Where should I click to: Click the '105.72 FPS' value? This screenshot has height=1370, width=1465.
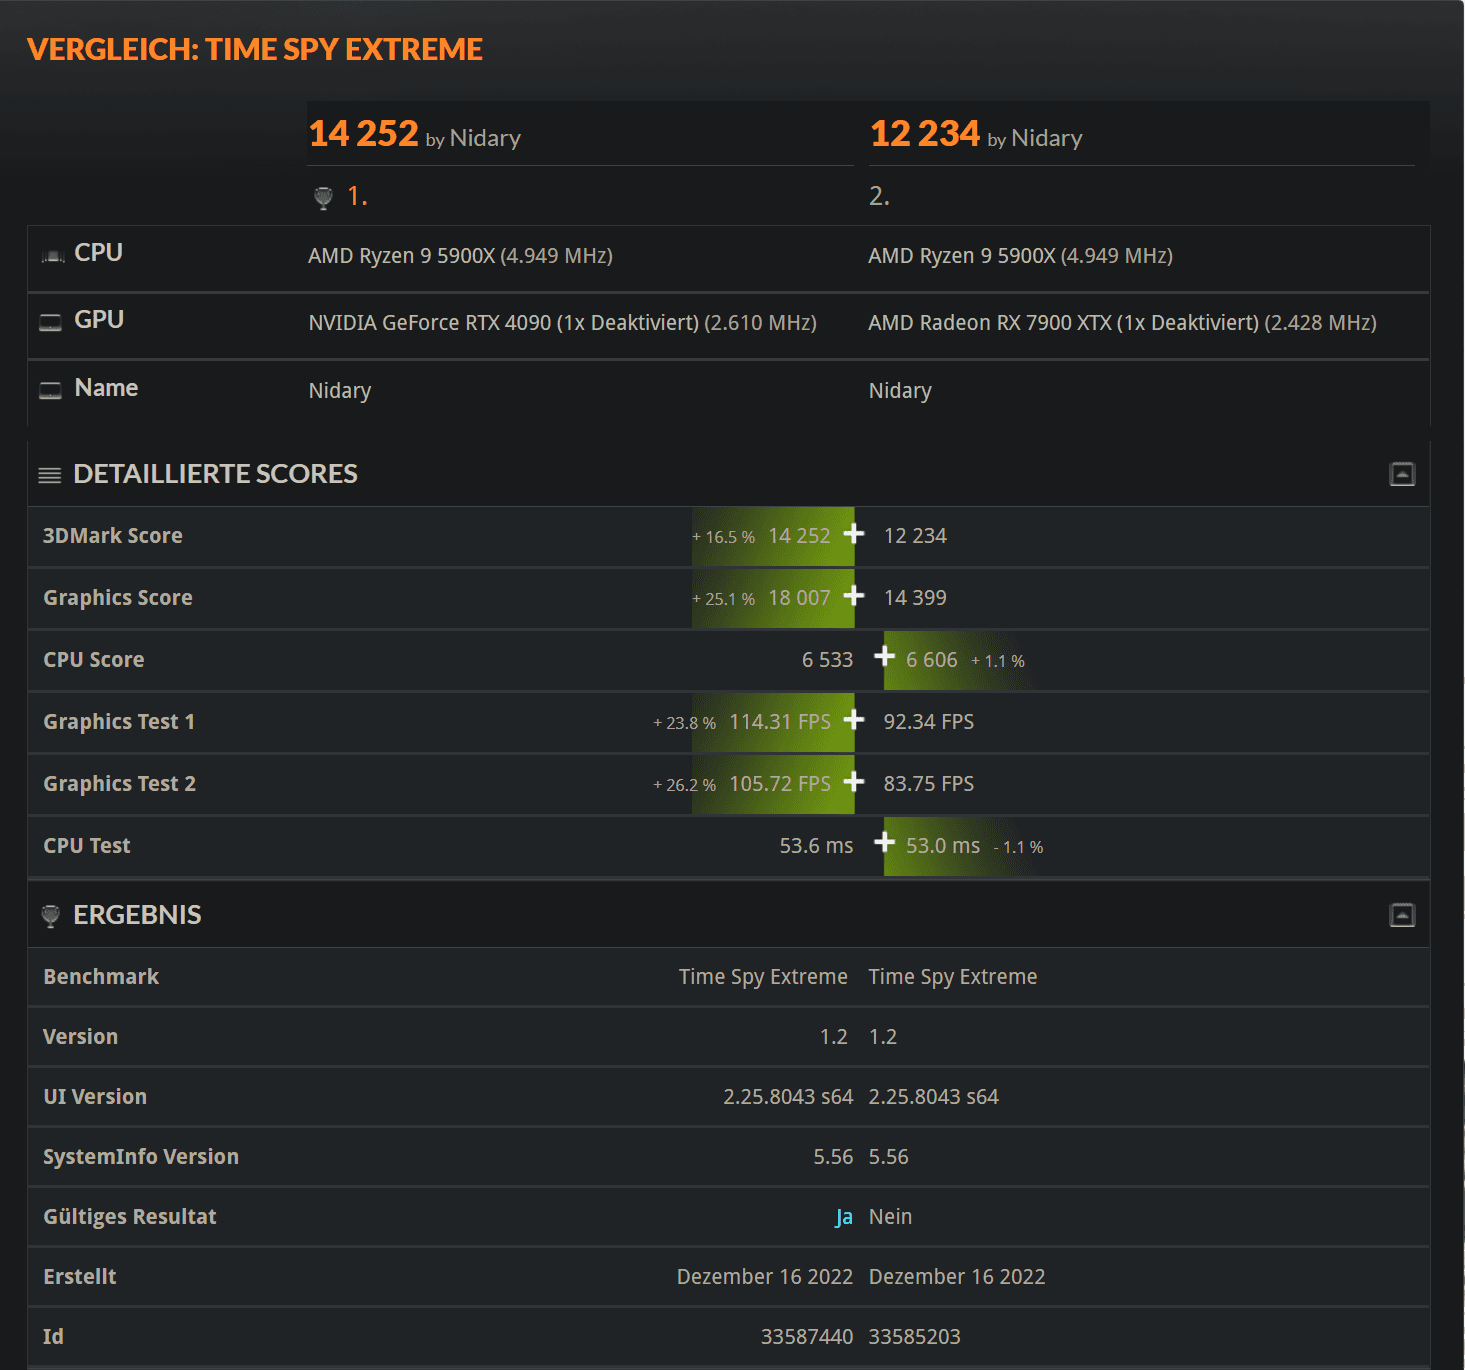pyautogui.click(x=780, y=784)
